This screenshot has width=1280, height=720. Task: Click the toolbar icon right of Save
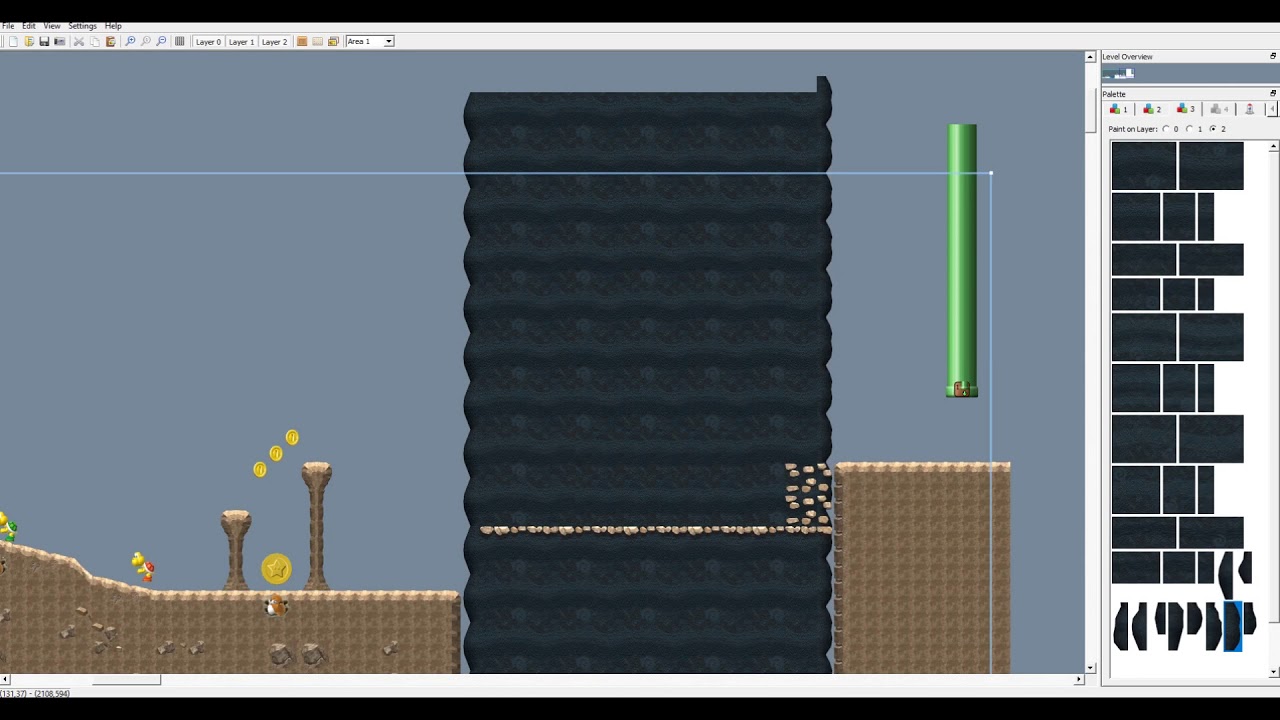[x=59, y=42]
